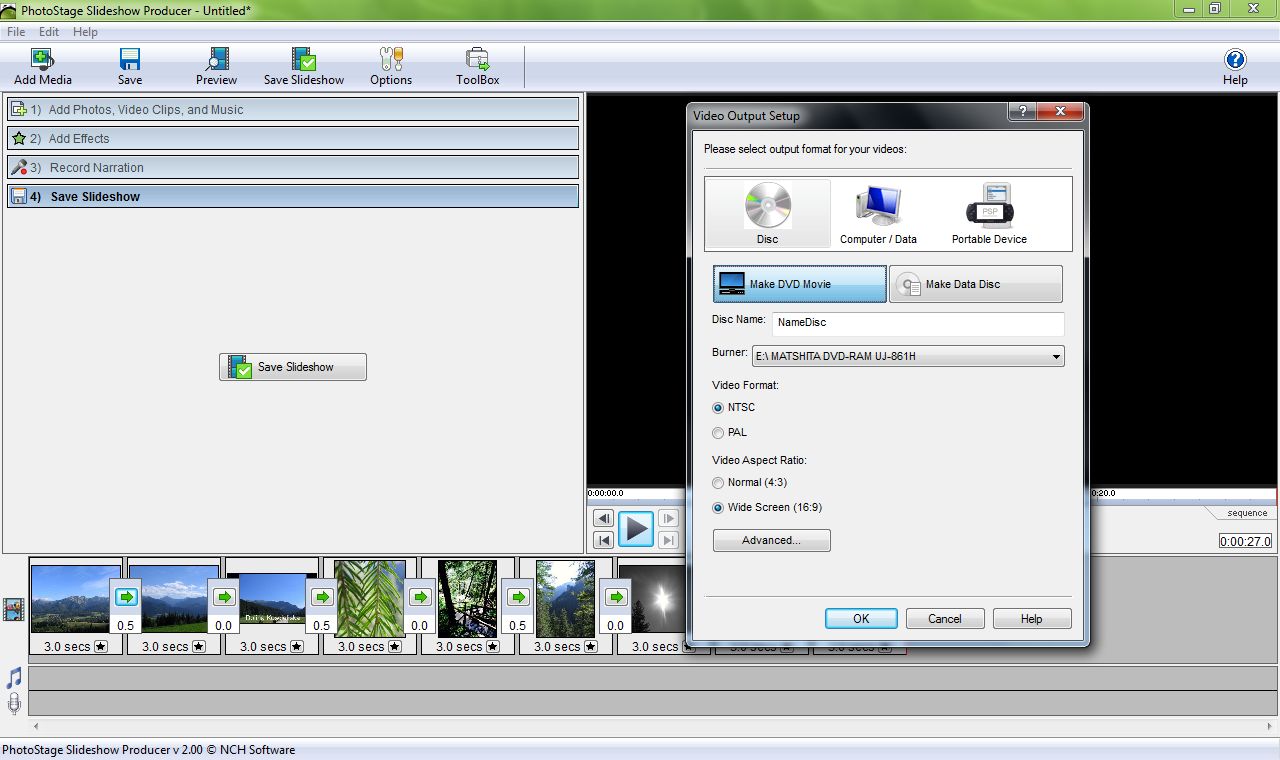This screenshot has width=1280, height=760.
Task: Collapse step 4 Save Slideshow panel
Action: click(x=293, y=196)
